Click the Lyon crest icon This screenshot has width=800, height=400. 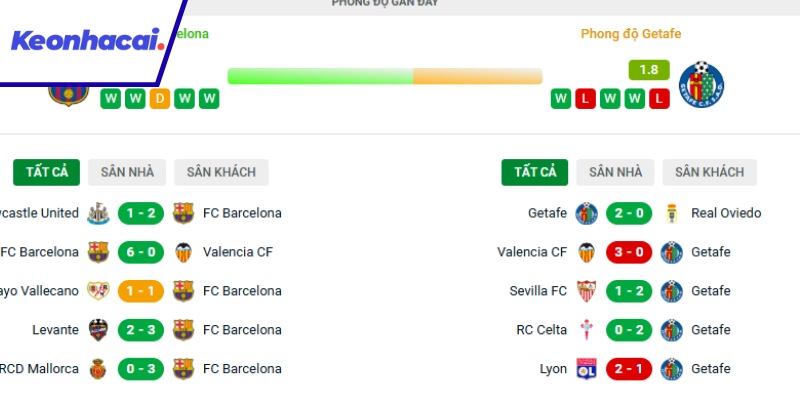pyautogui.click(x=586, y=369)
